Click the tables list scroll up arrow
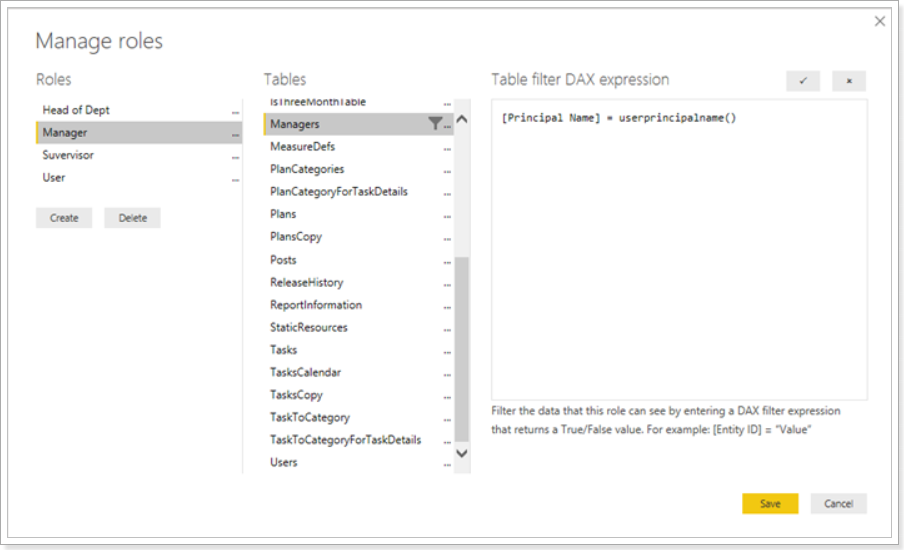Image resolution: width=904 pixels, height=550 pixels. 462,119
